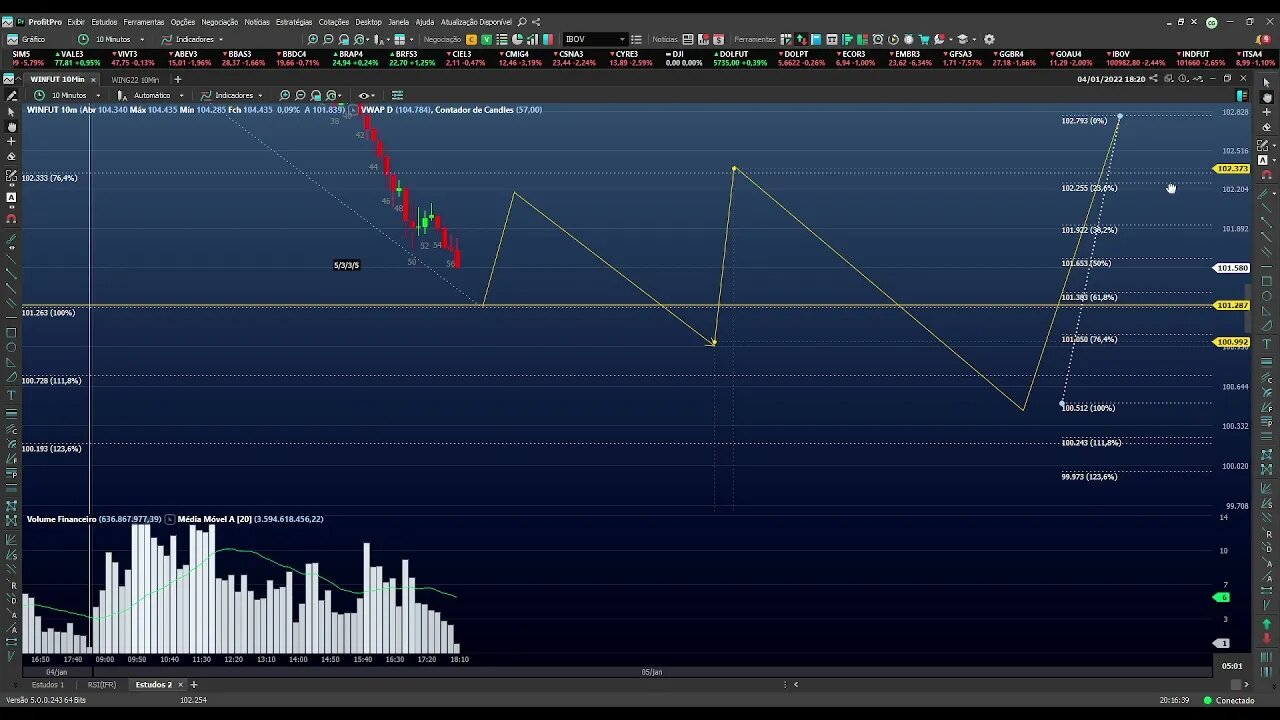The height and width of the screenshot is (720, 1280).
Task: Click the top toolbar zoom out magnifier
Action: pos(329,39)
